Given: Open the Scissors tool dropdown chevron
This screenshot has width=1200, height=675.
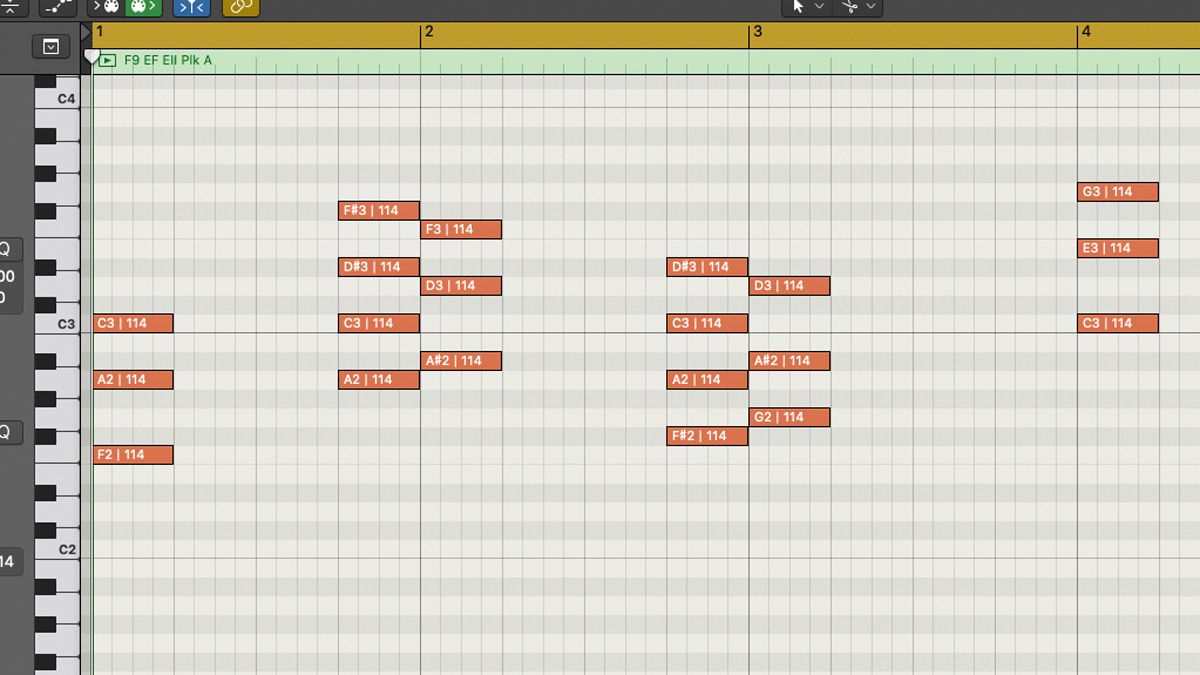Looking at the screenshot, I should coord(871,8).
